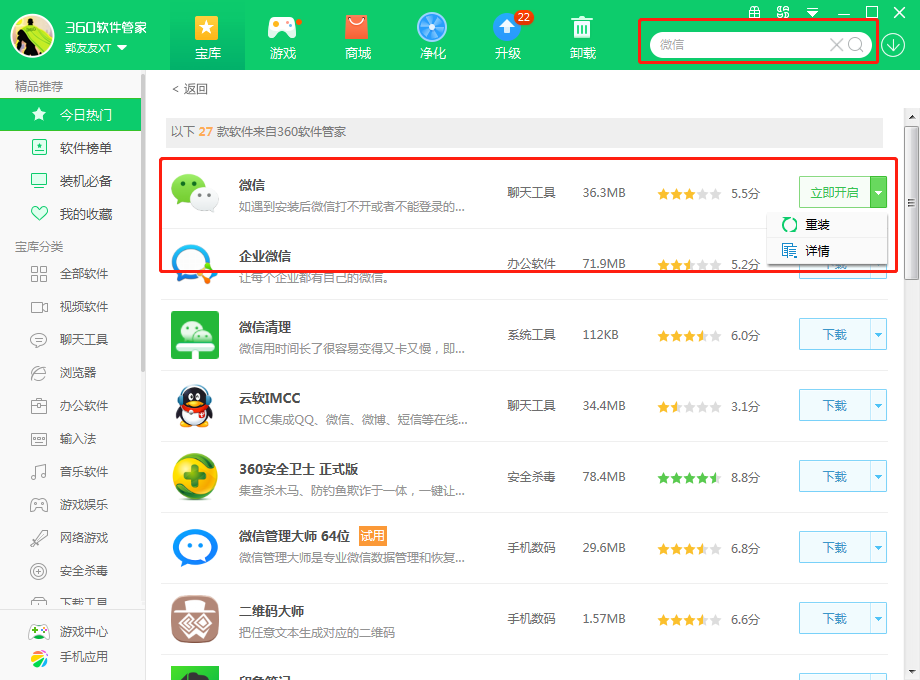Select 安全杀毒 category in sidebar
Screen dimensions: 920x680
tap(70, 570)
